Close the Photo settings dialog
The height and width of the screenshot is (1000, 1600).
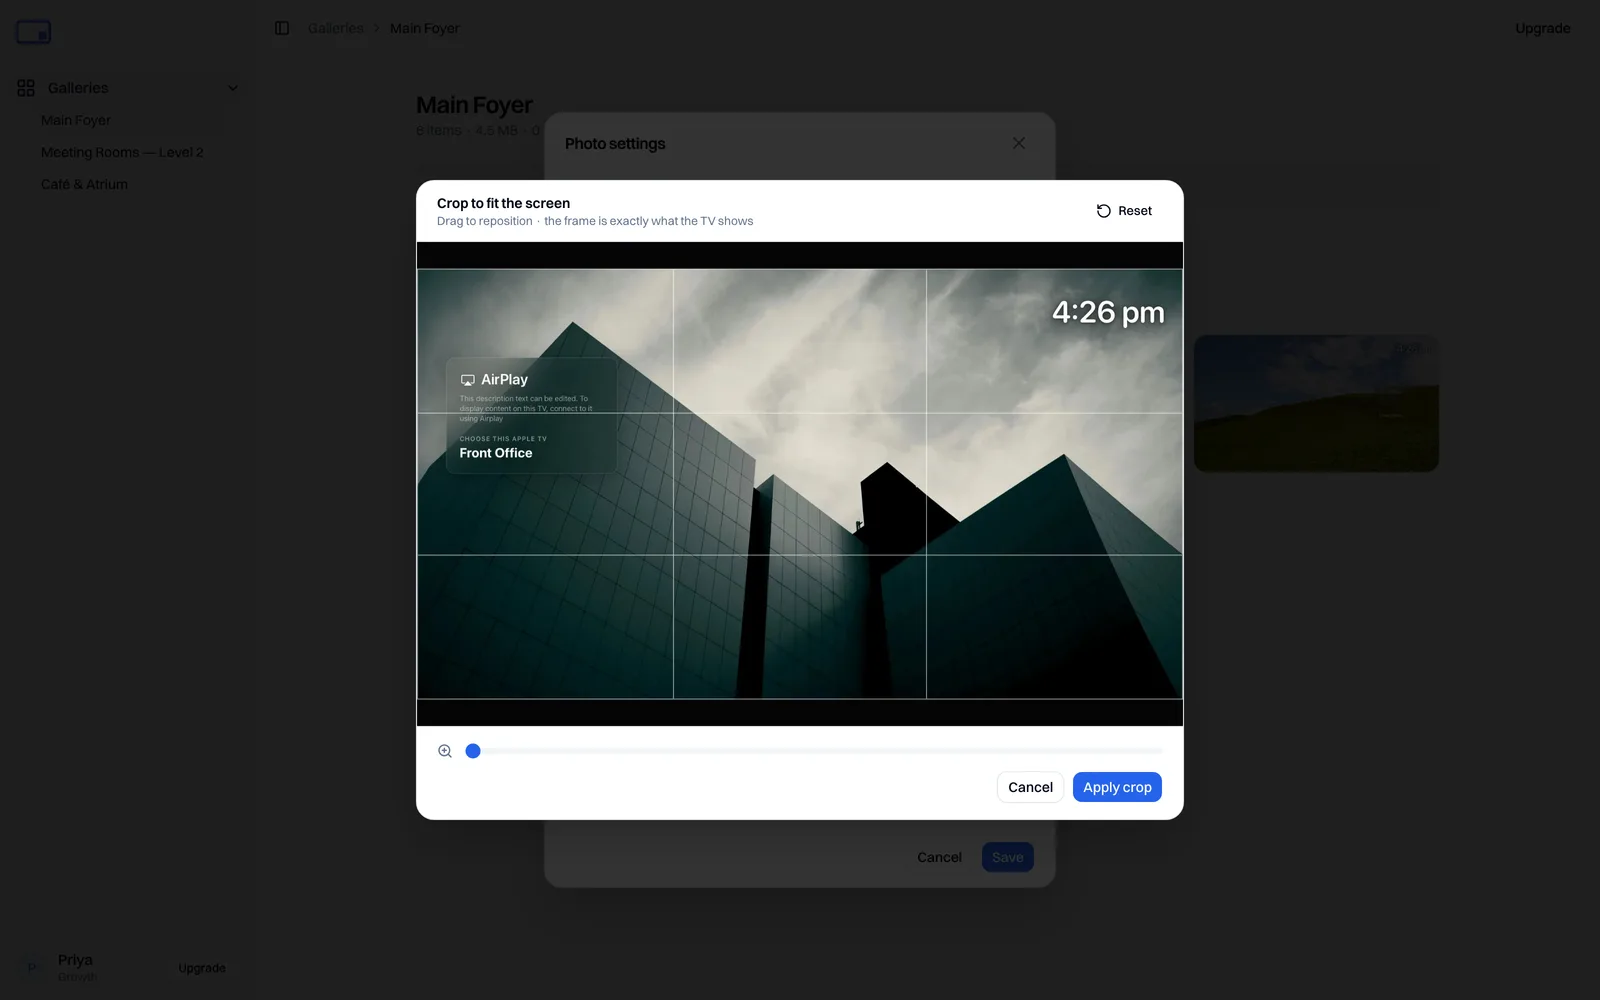[1018, 143]
